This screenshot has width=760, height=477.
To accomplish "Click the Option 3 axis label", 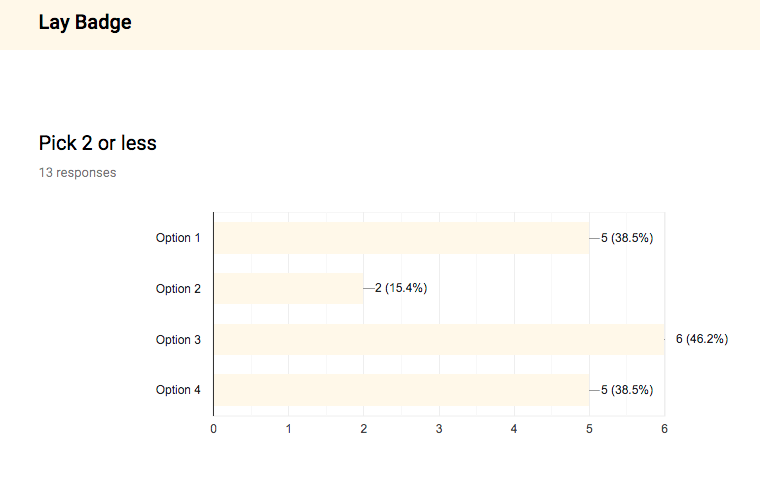I will (x=178, y=340).
